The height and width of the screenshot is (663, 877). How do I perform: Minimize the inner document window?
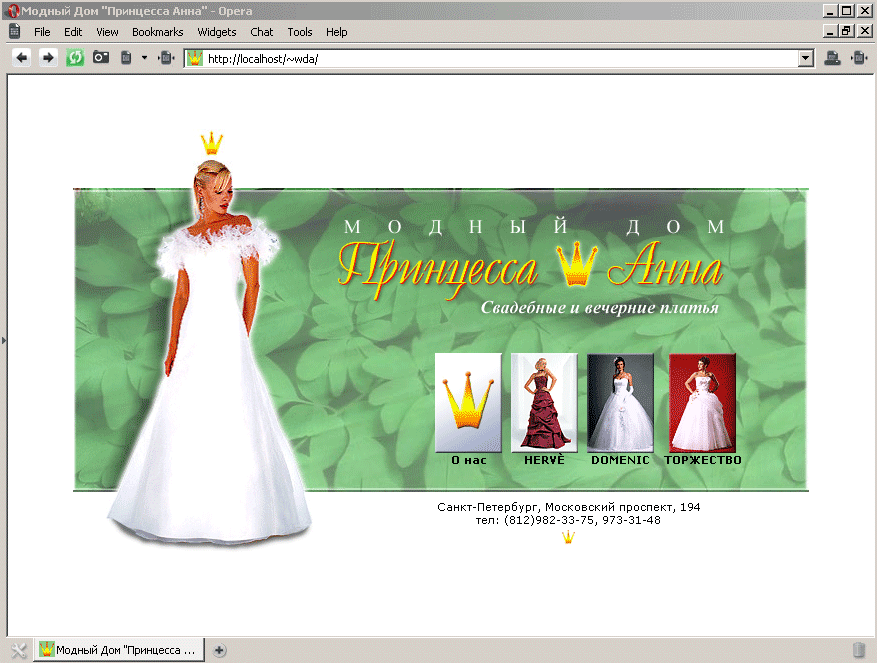[830, 31]
